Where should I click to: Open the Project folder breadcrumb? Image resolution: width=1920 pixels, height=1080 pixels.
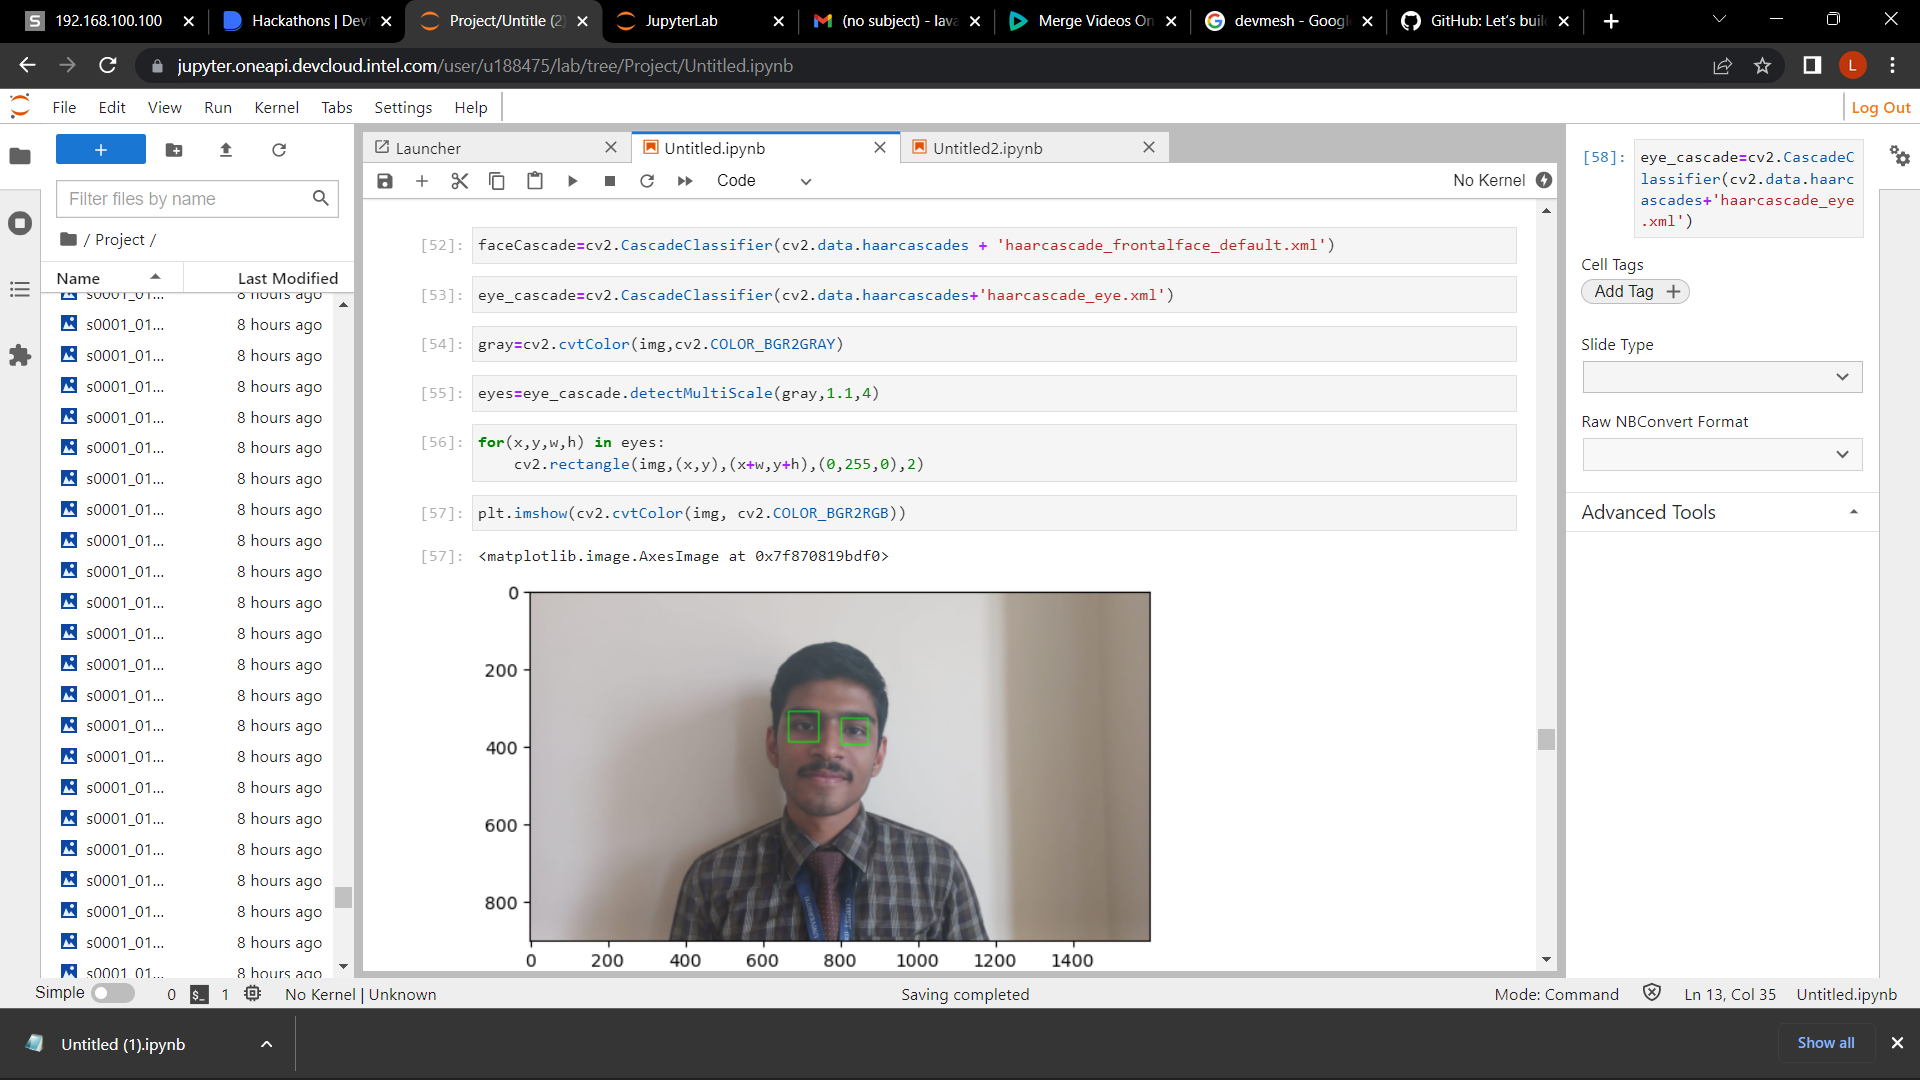coord(120,240)
